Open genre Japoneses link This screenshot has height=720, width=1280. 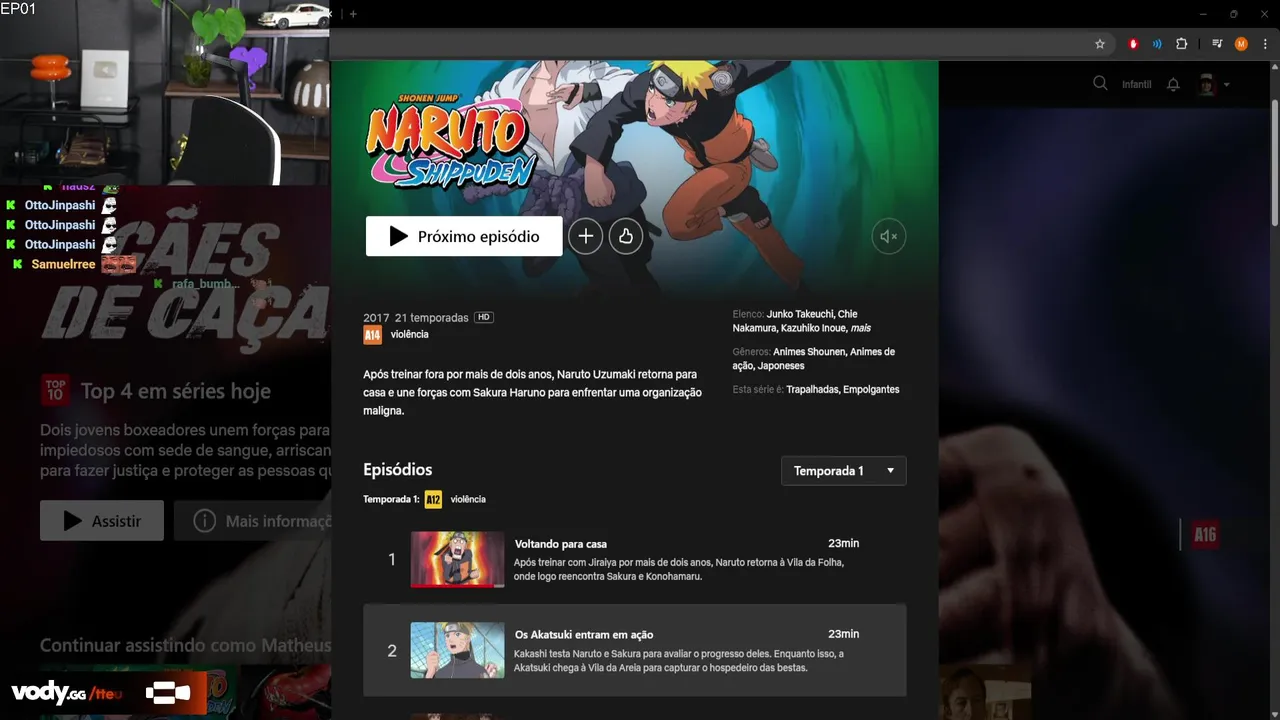pyautogui.click(x=781, y=366)
